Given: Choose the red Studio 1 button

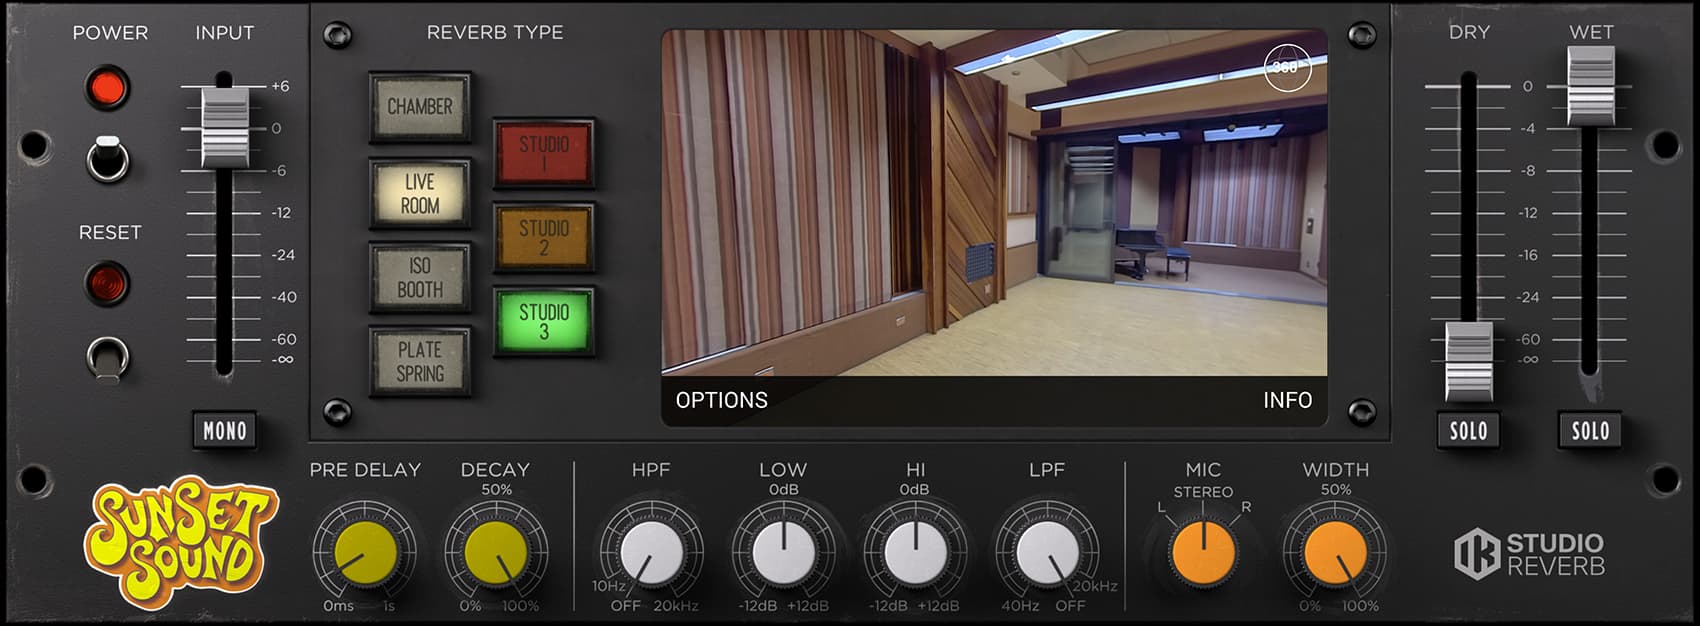Looking at the screenshot, I should [544, 154].
